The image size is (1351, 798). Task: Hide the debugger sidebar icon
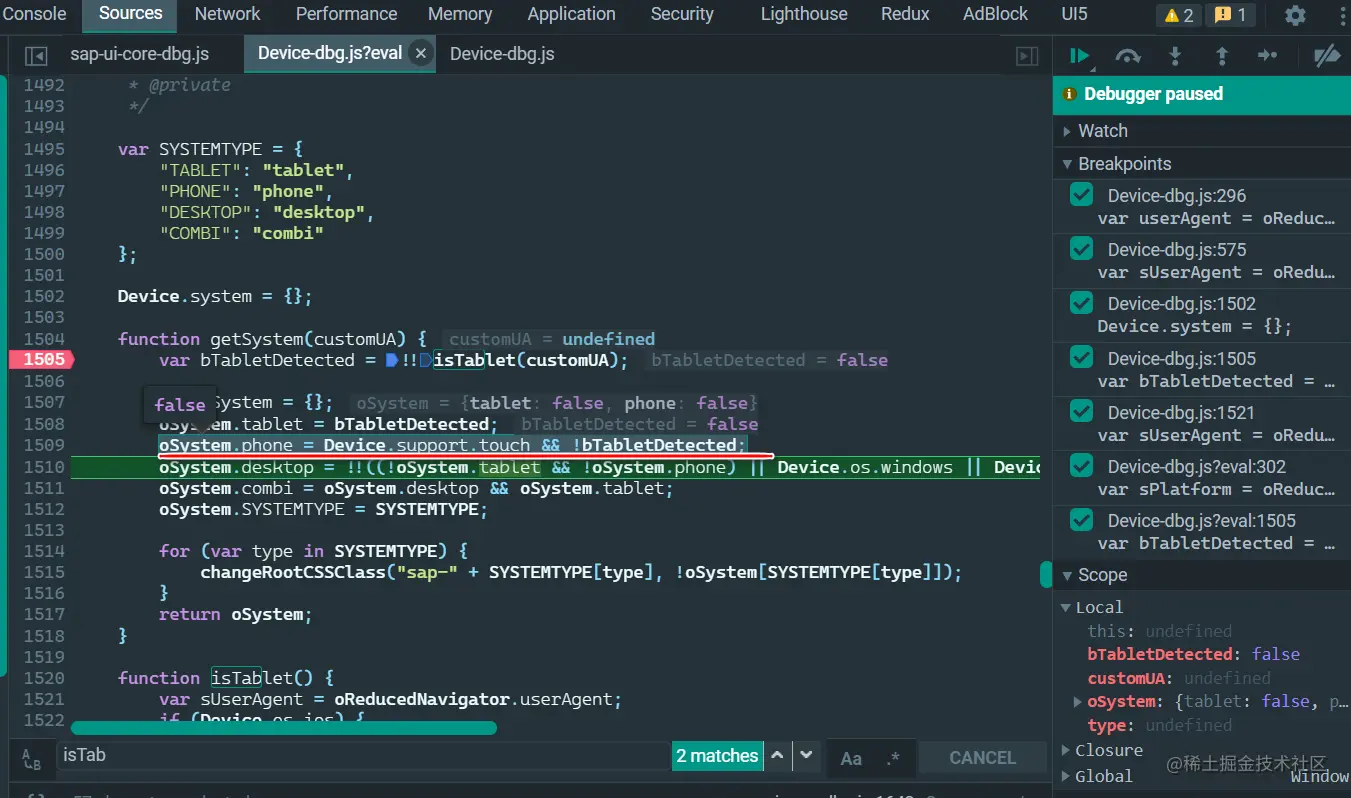tap(1027, 56)
